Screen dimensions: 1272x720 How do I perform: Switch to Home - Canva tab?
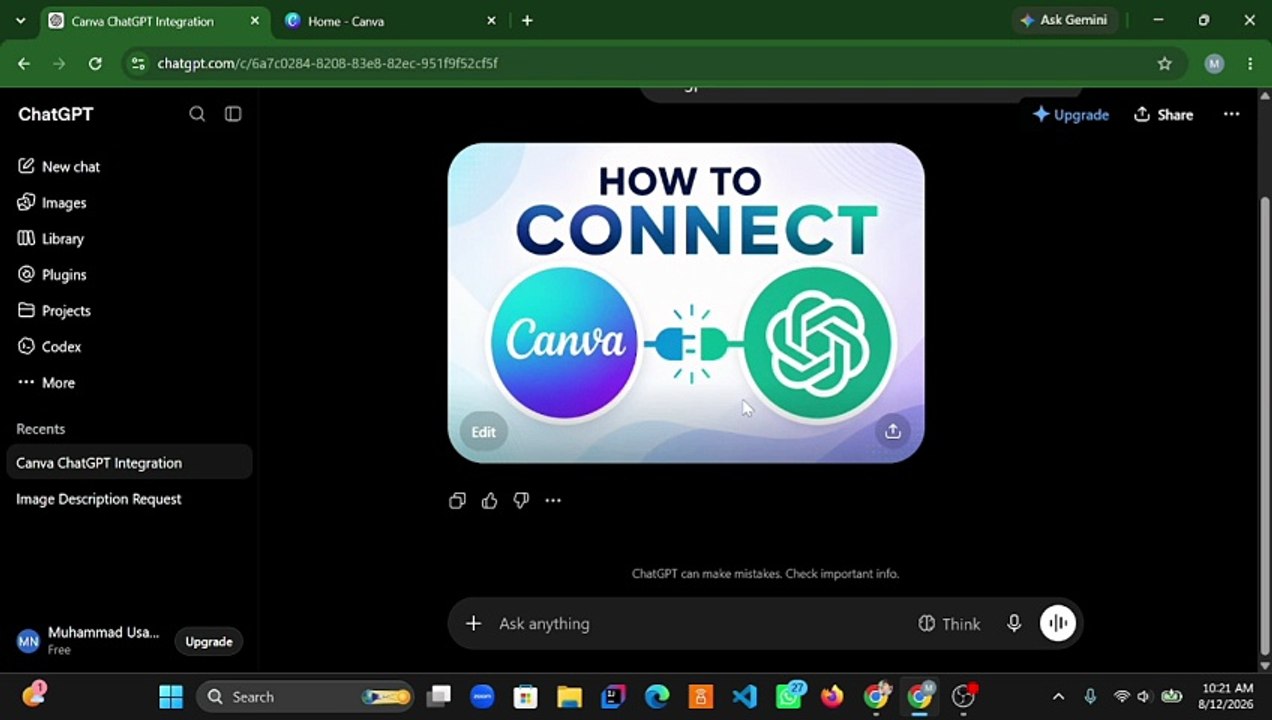(391, 21)
